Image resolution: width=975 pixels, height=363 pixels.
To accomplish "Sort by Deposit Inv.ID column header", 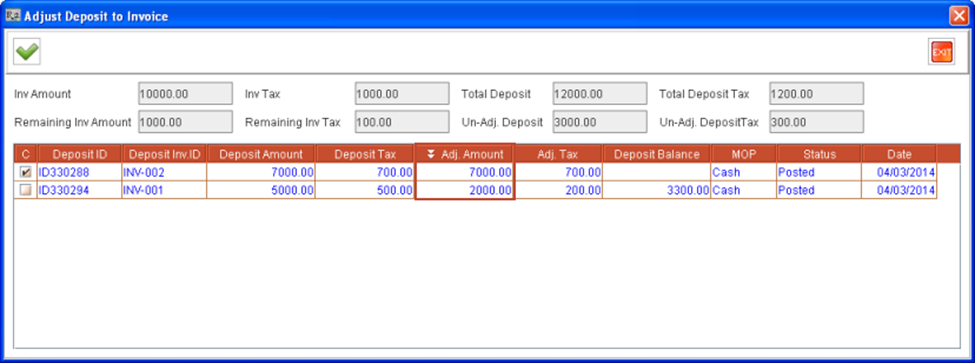I will (165, 154).
